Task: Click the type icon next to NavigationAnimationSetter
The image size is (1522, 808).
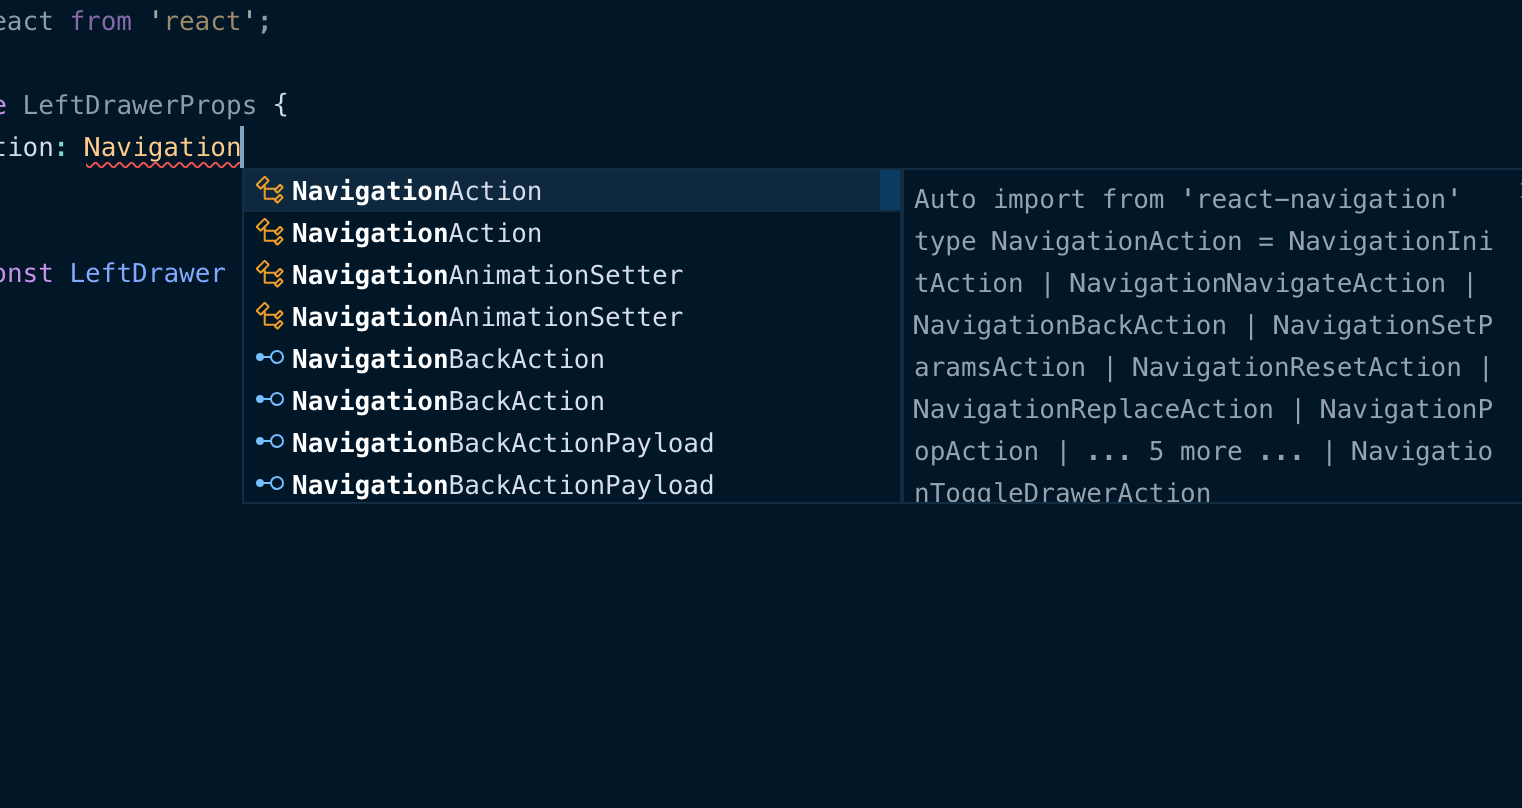Action: pyautogui.click(x=270, y=274)
